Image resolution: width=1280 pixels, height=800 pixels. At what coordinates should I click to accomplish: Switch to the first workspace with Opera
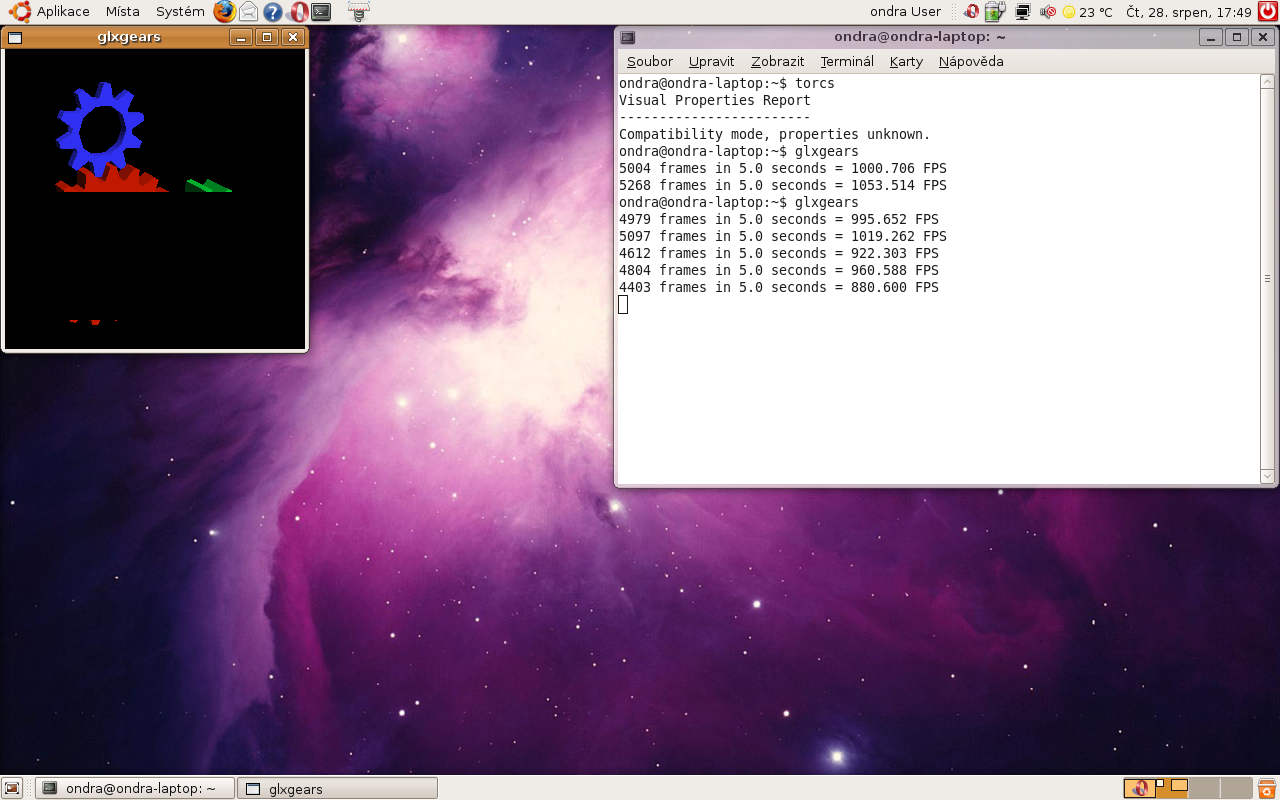pos(1139,788)
